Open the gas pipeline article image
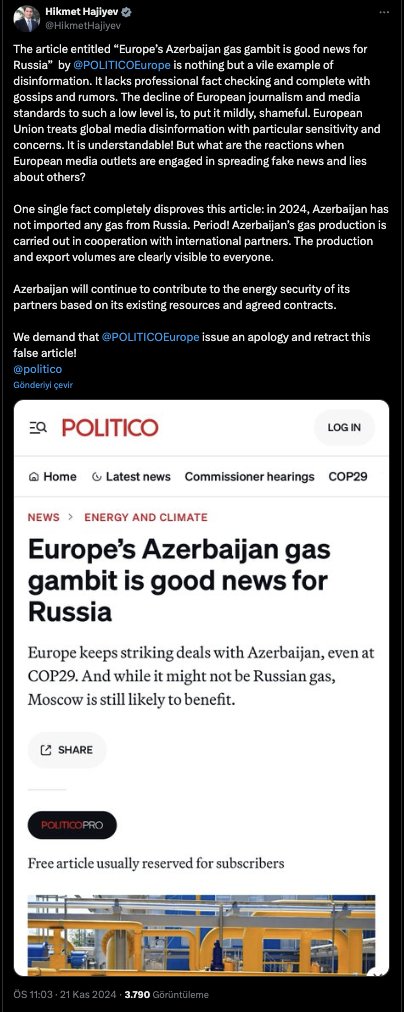The width and height of the screenshot is (404, 1012). (x=201, y=933)
